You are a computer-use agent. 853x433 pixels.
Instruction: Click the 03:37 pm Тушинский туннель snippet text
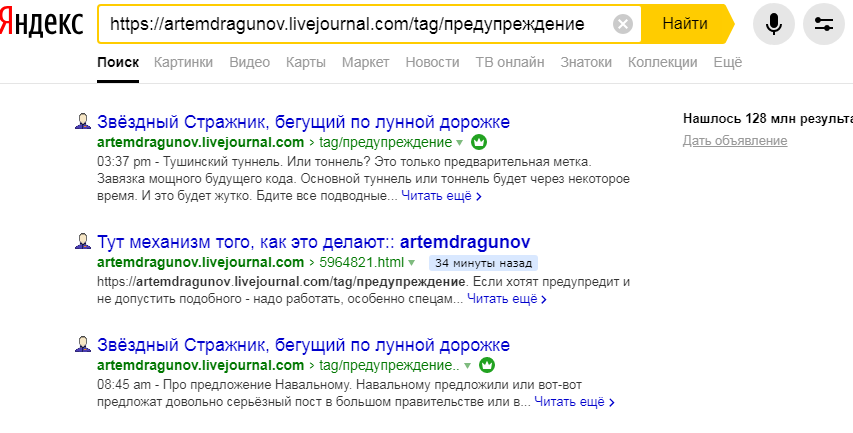click(363, 178)
